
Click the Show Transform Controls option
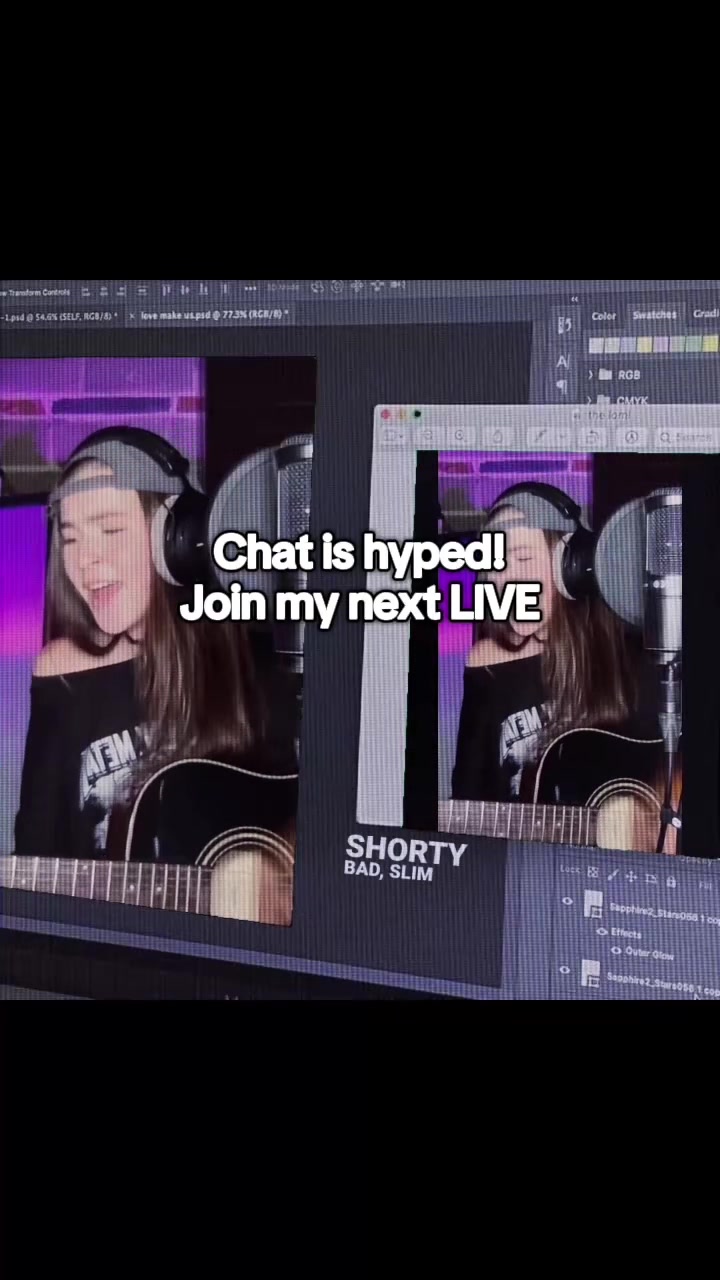click(x=35, y=292)
